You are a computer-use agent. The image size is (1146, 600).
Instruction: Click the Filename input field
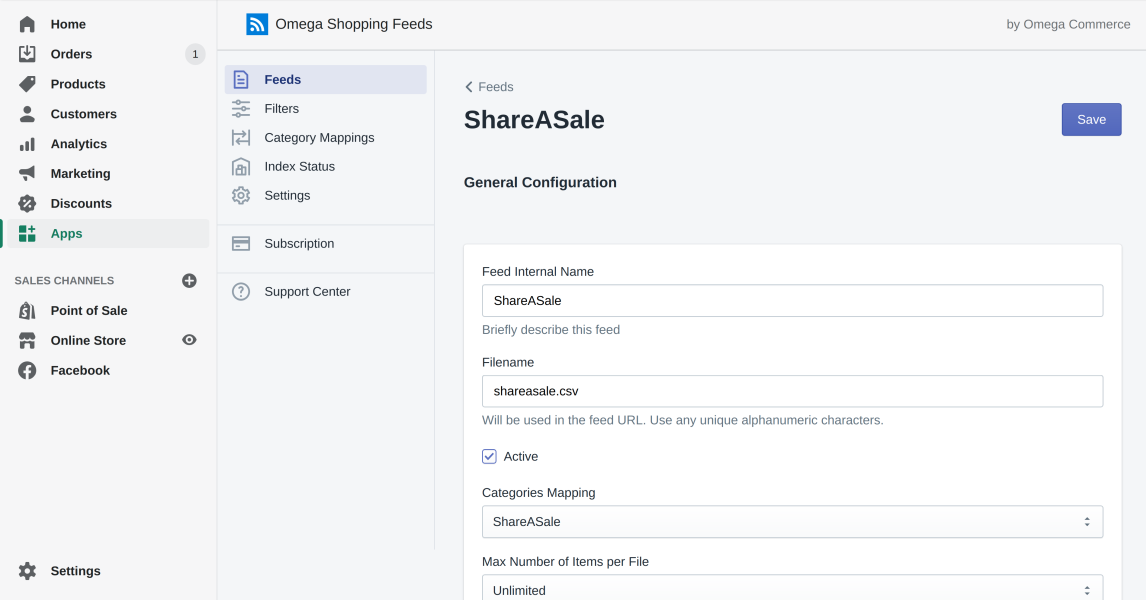click(792, 391)
